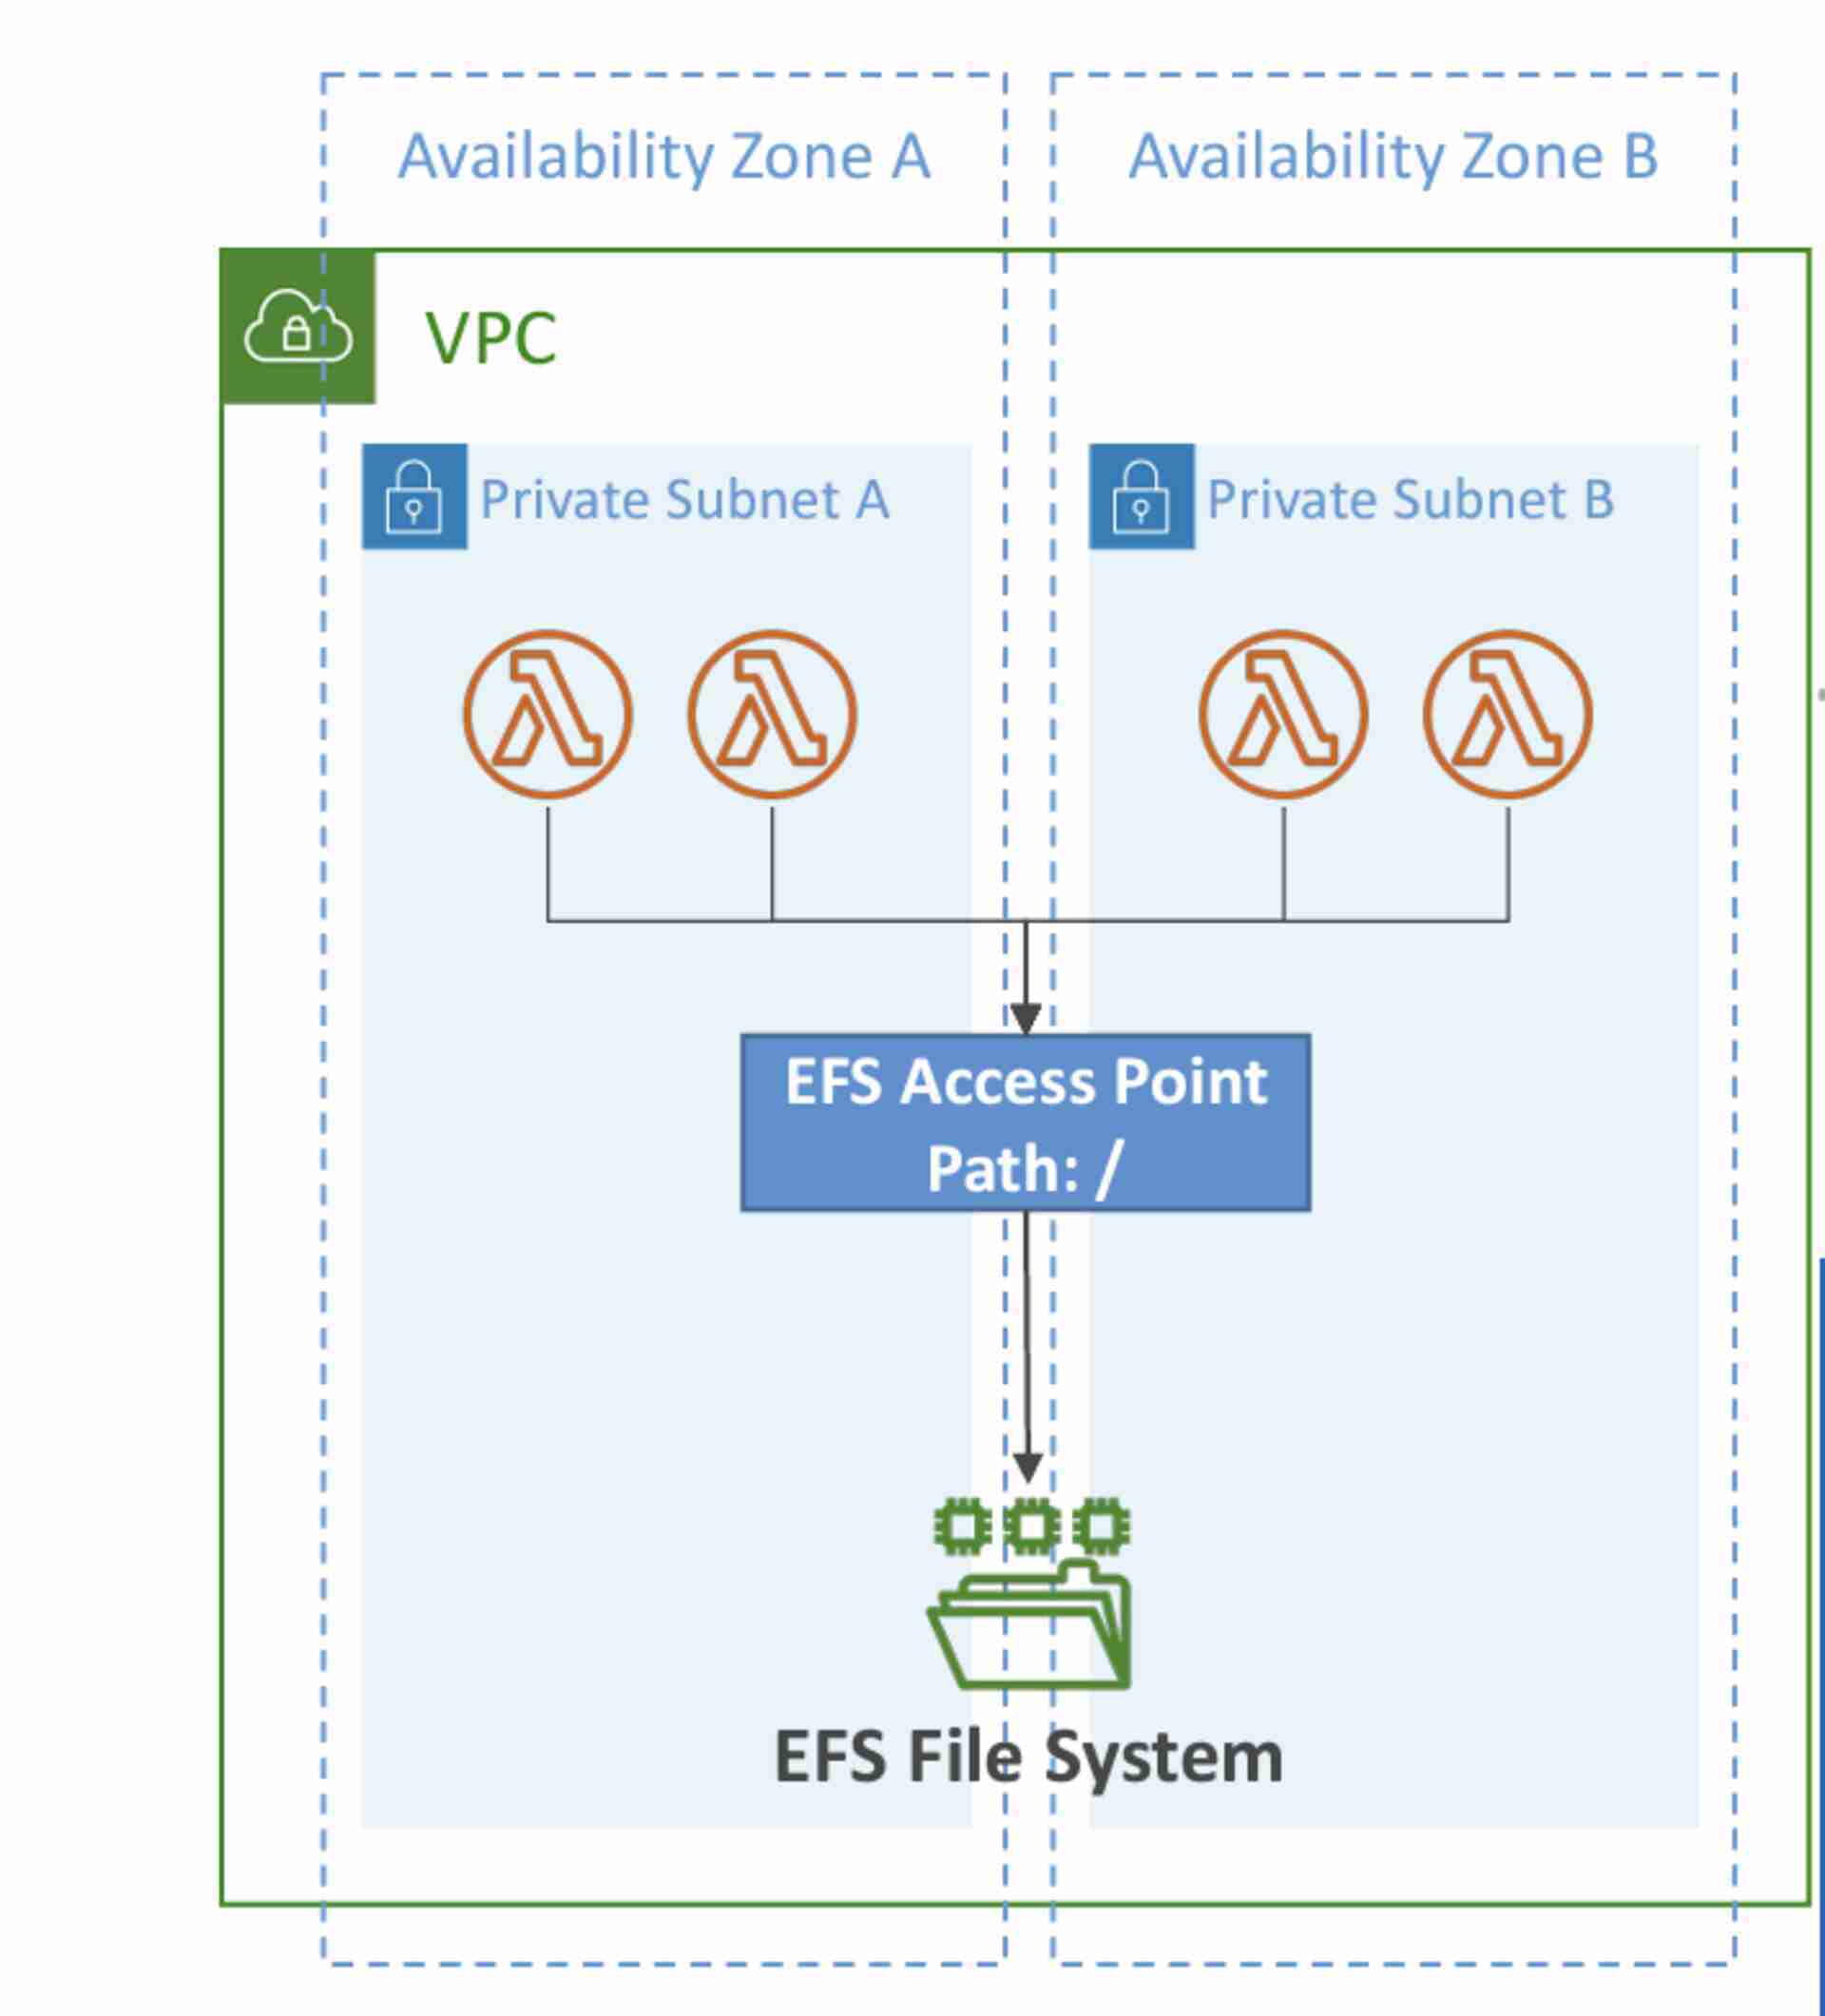
Task: Click the 'Availability Zone B' label
Action: (1393, 157)
